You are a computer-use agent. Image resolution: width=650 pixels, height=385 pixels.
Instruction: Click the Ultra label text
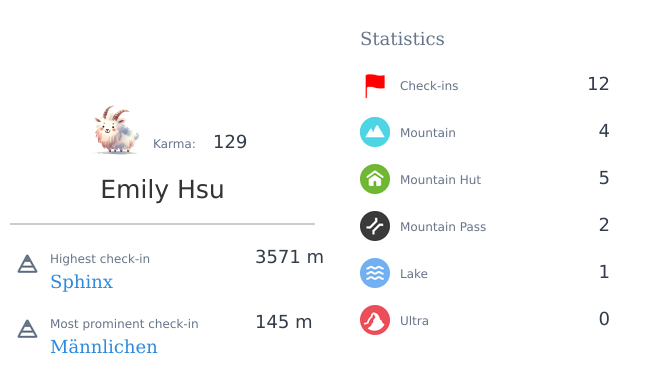pyautogui.click(x=414, y=321)
